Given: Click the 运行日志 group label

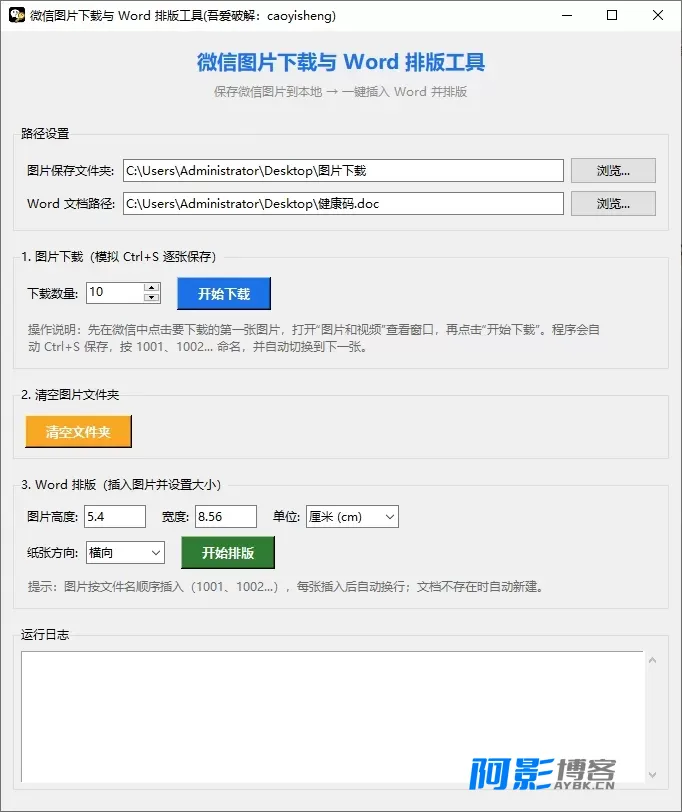Looking at the screenshot, I should point(45,635).
